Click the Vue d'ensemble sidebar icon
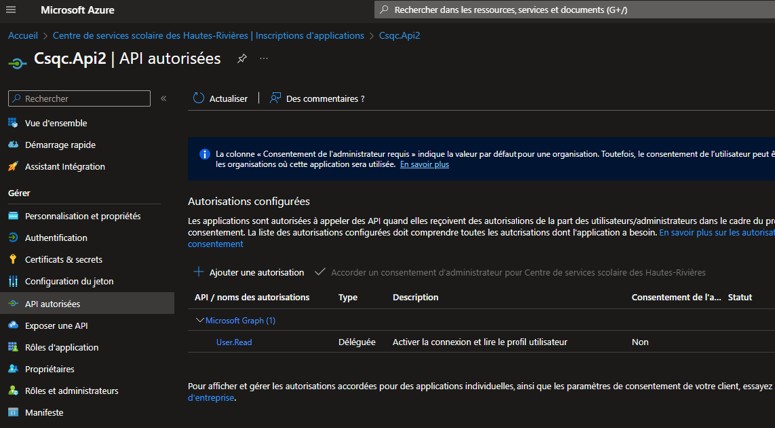Viewport: 775px width, 428px height. pyautogui.click(x=13, y=123)
